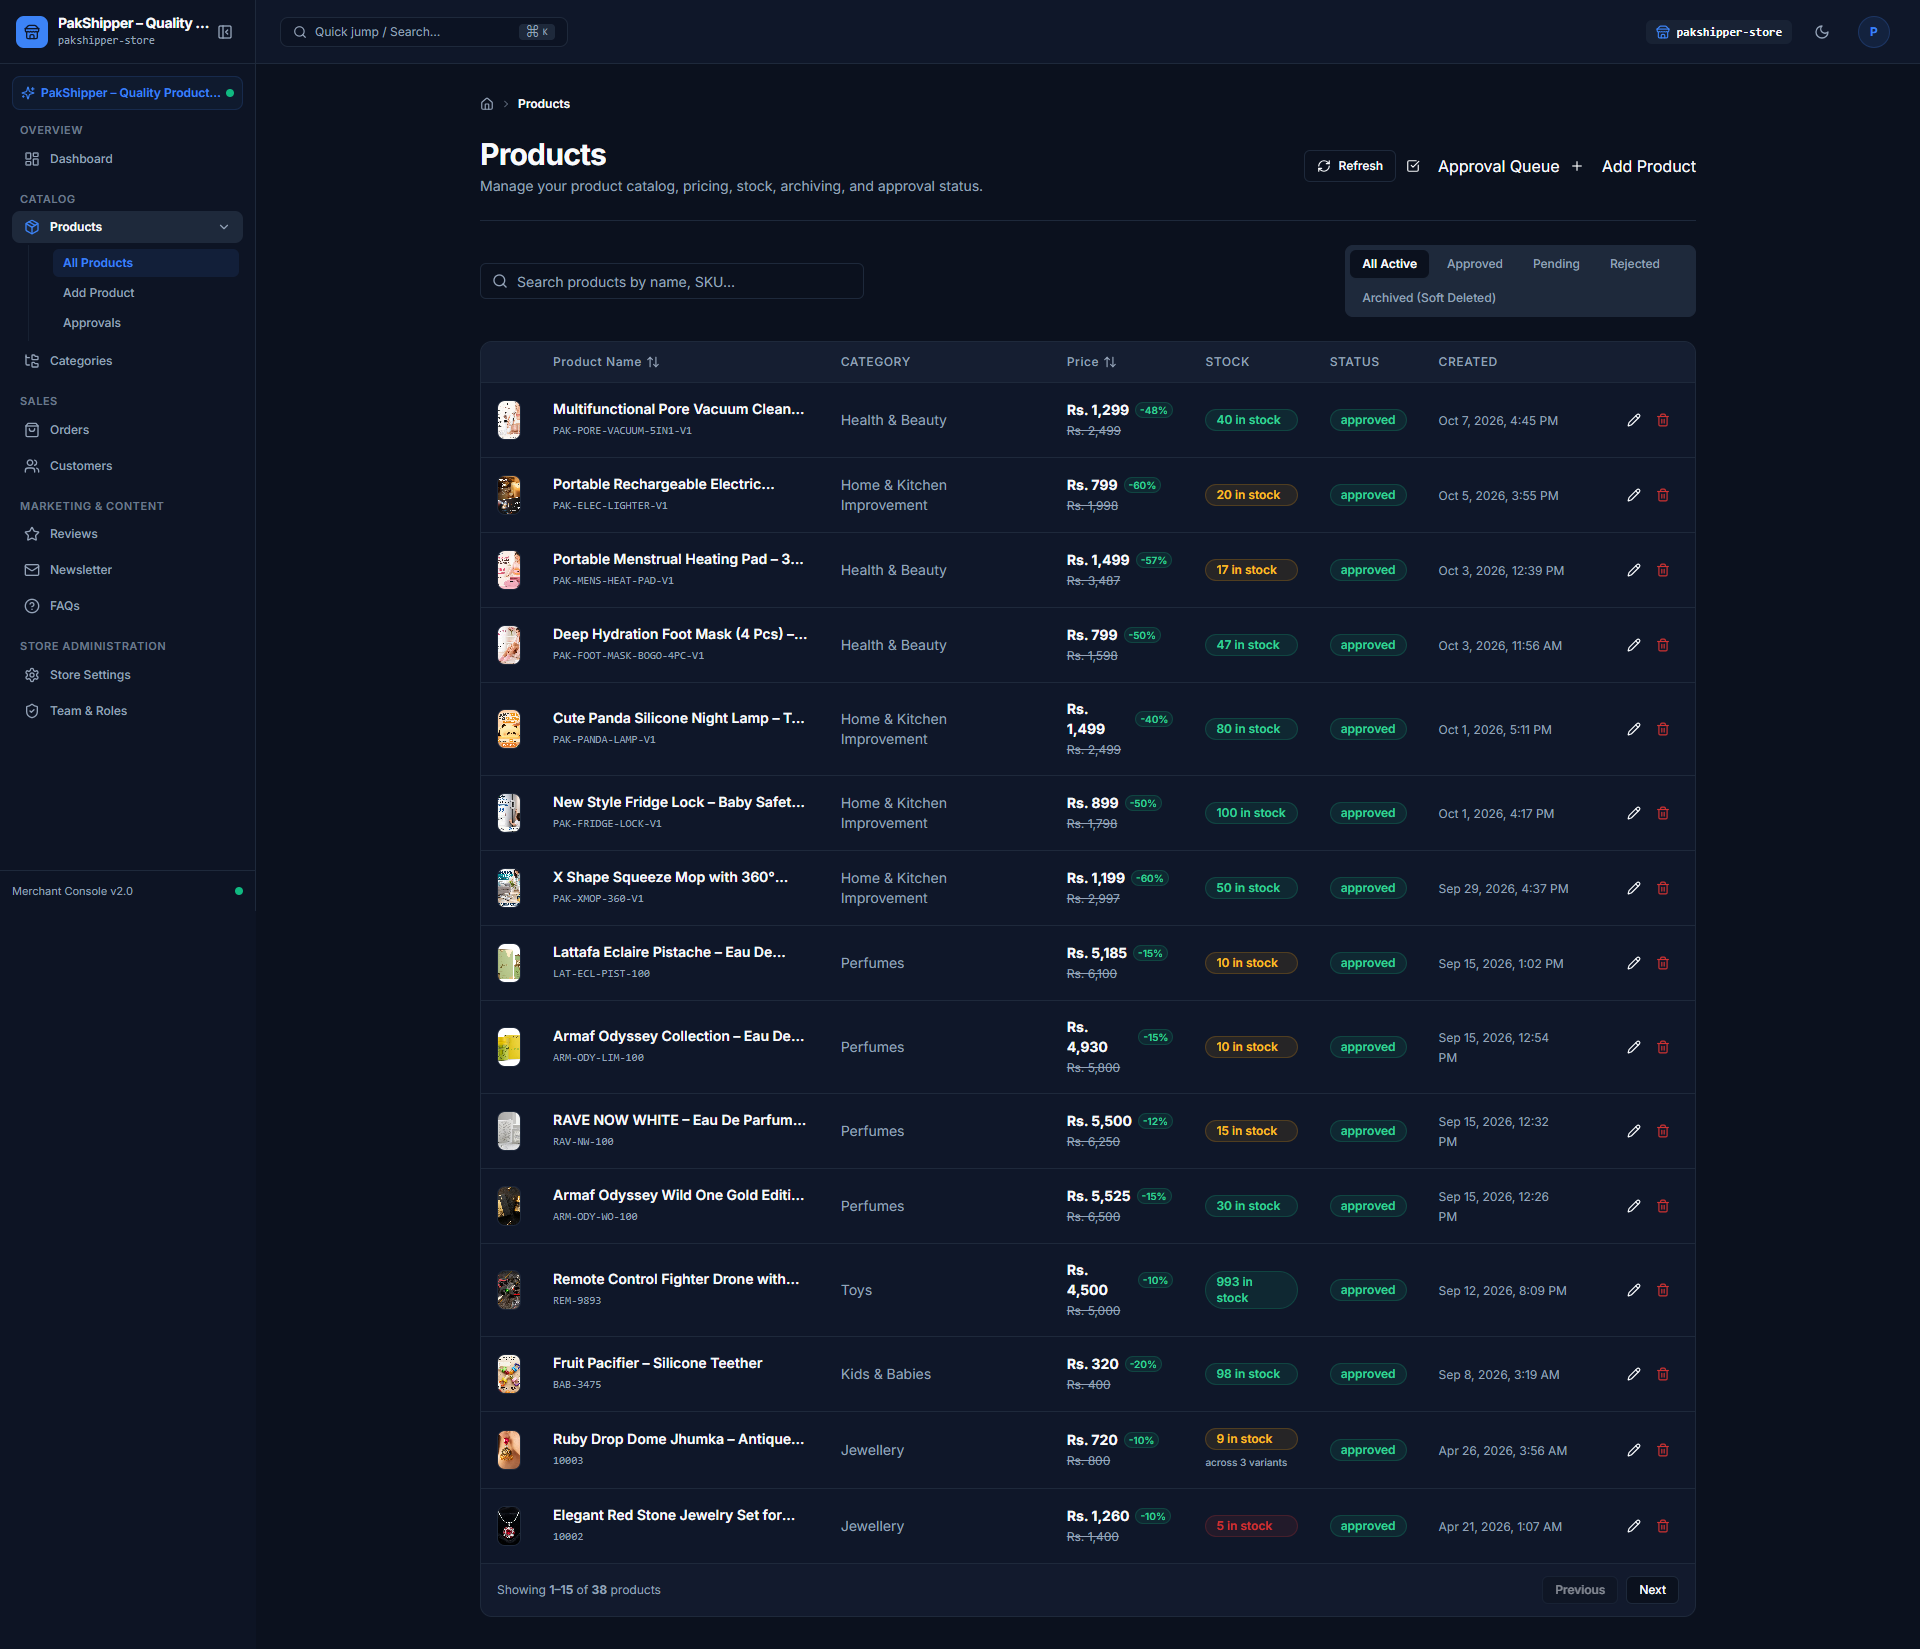Click Add Product in header

1633,166
